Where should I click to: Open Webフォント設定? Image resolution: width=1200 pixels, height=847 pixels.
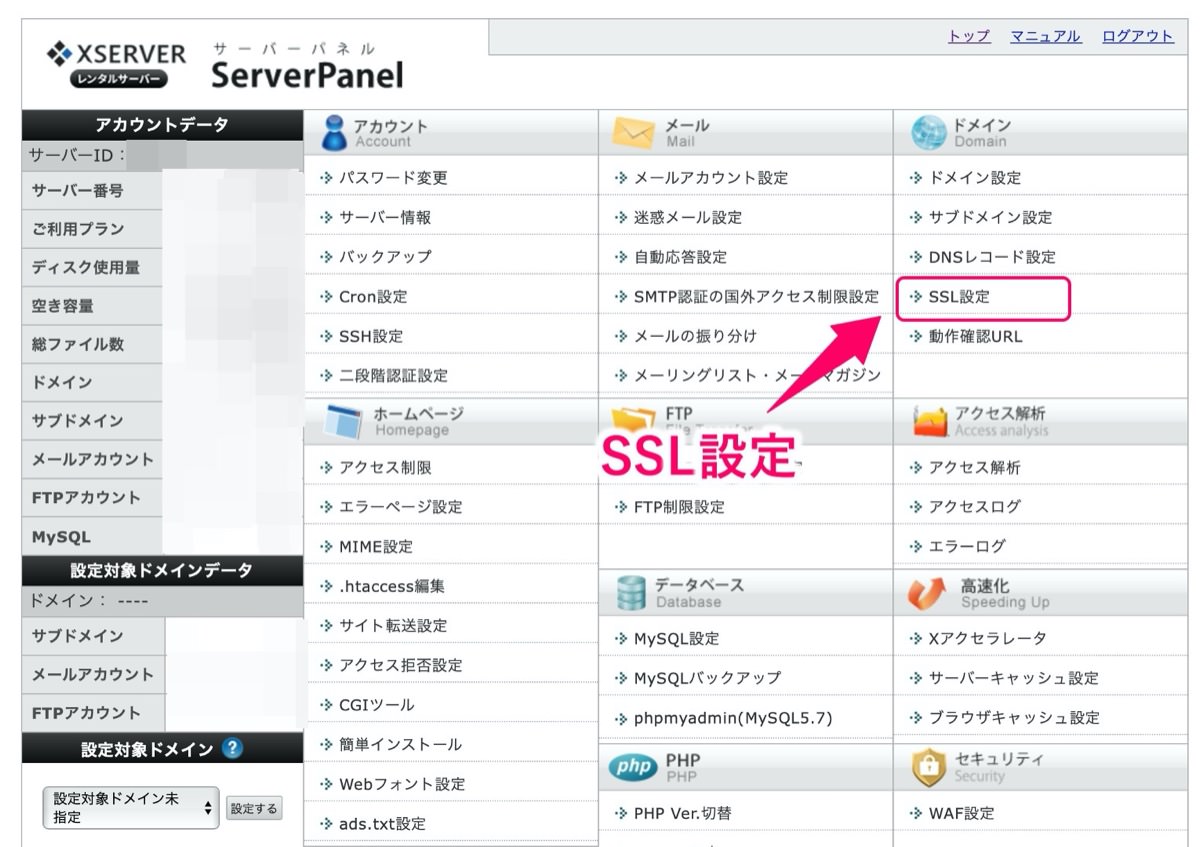[401, 784]
